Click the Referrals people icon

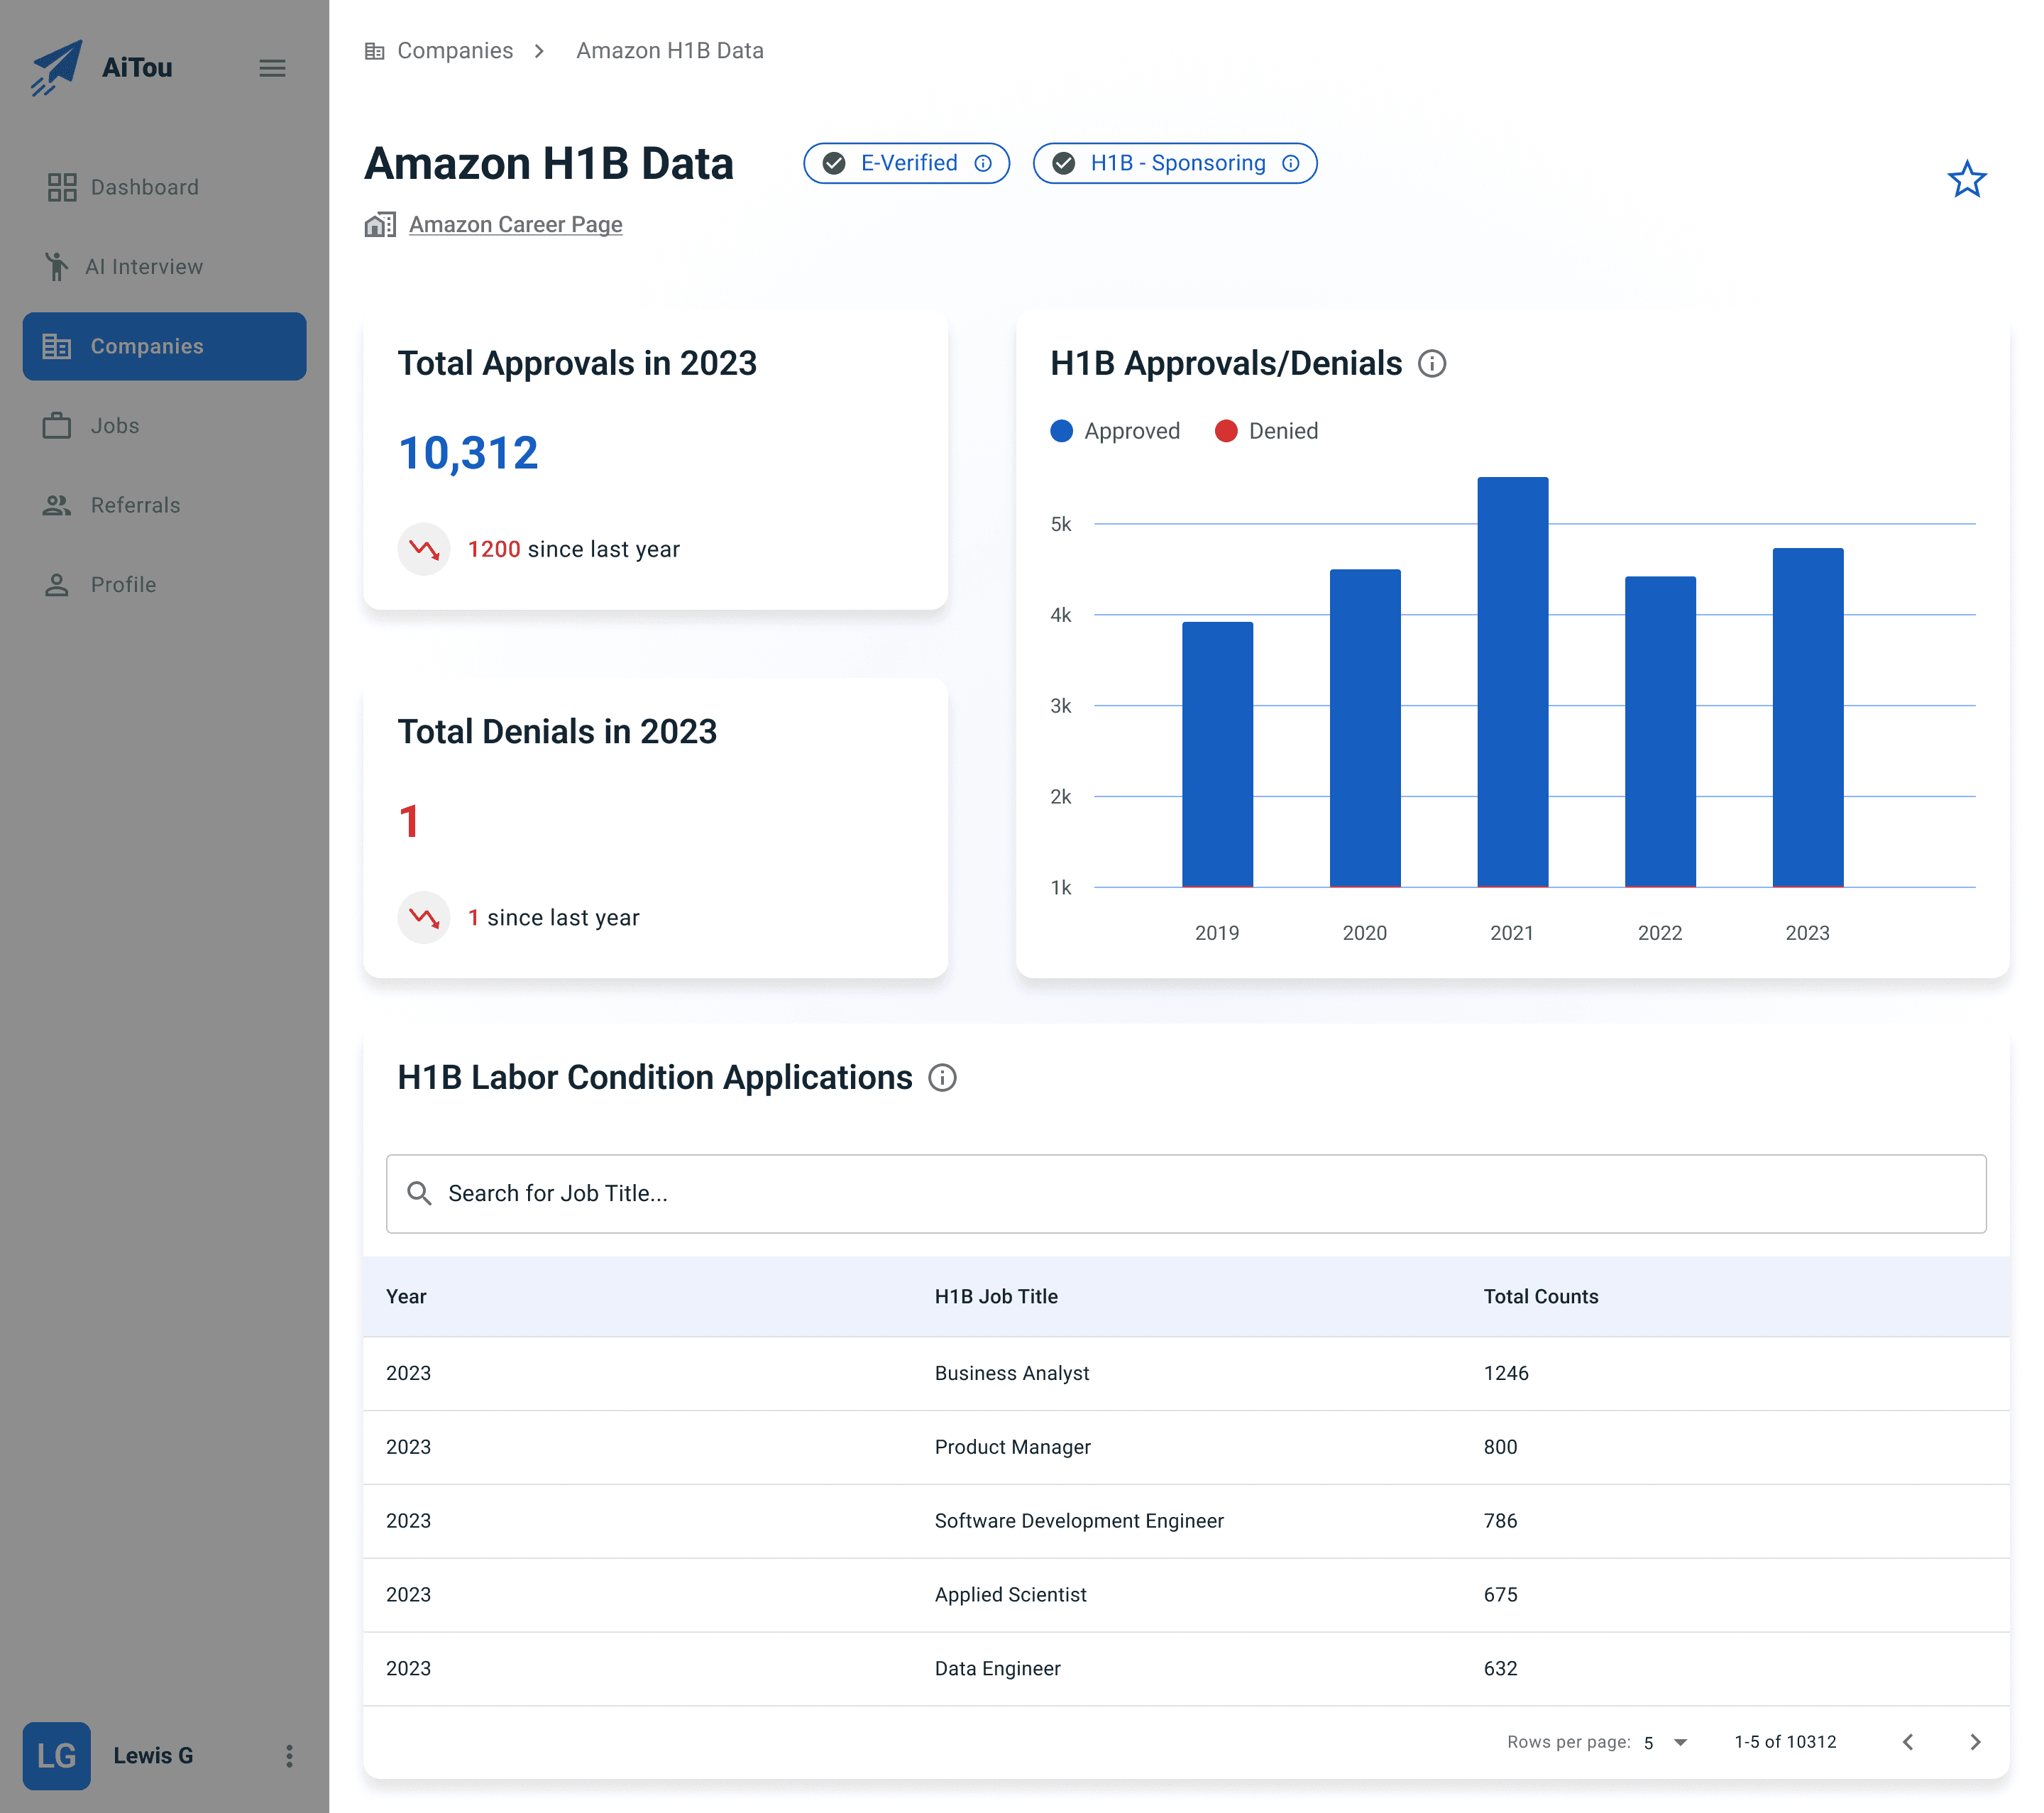click(x=57, y=505)
